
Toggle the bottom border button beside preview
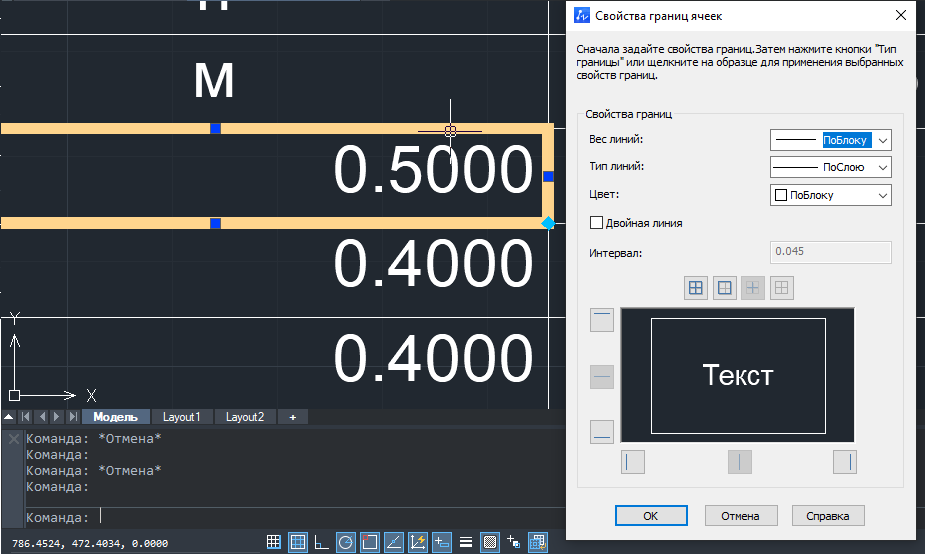602,433
